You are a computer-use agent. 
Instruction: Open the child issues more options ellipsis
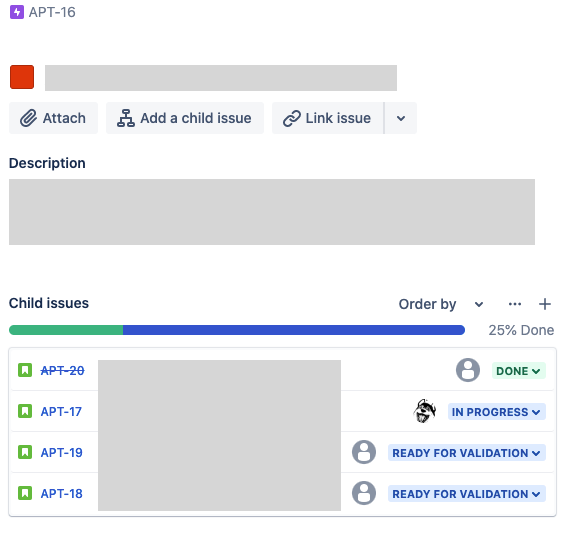click(x=514, y=304)
